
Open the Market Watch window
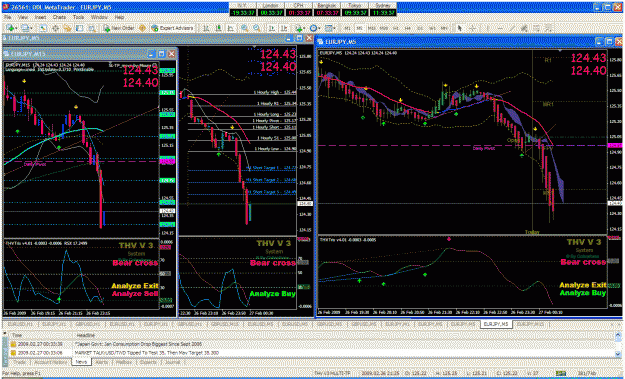click(x=43, y=28)
